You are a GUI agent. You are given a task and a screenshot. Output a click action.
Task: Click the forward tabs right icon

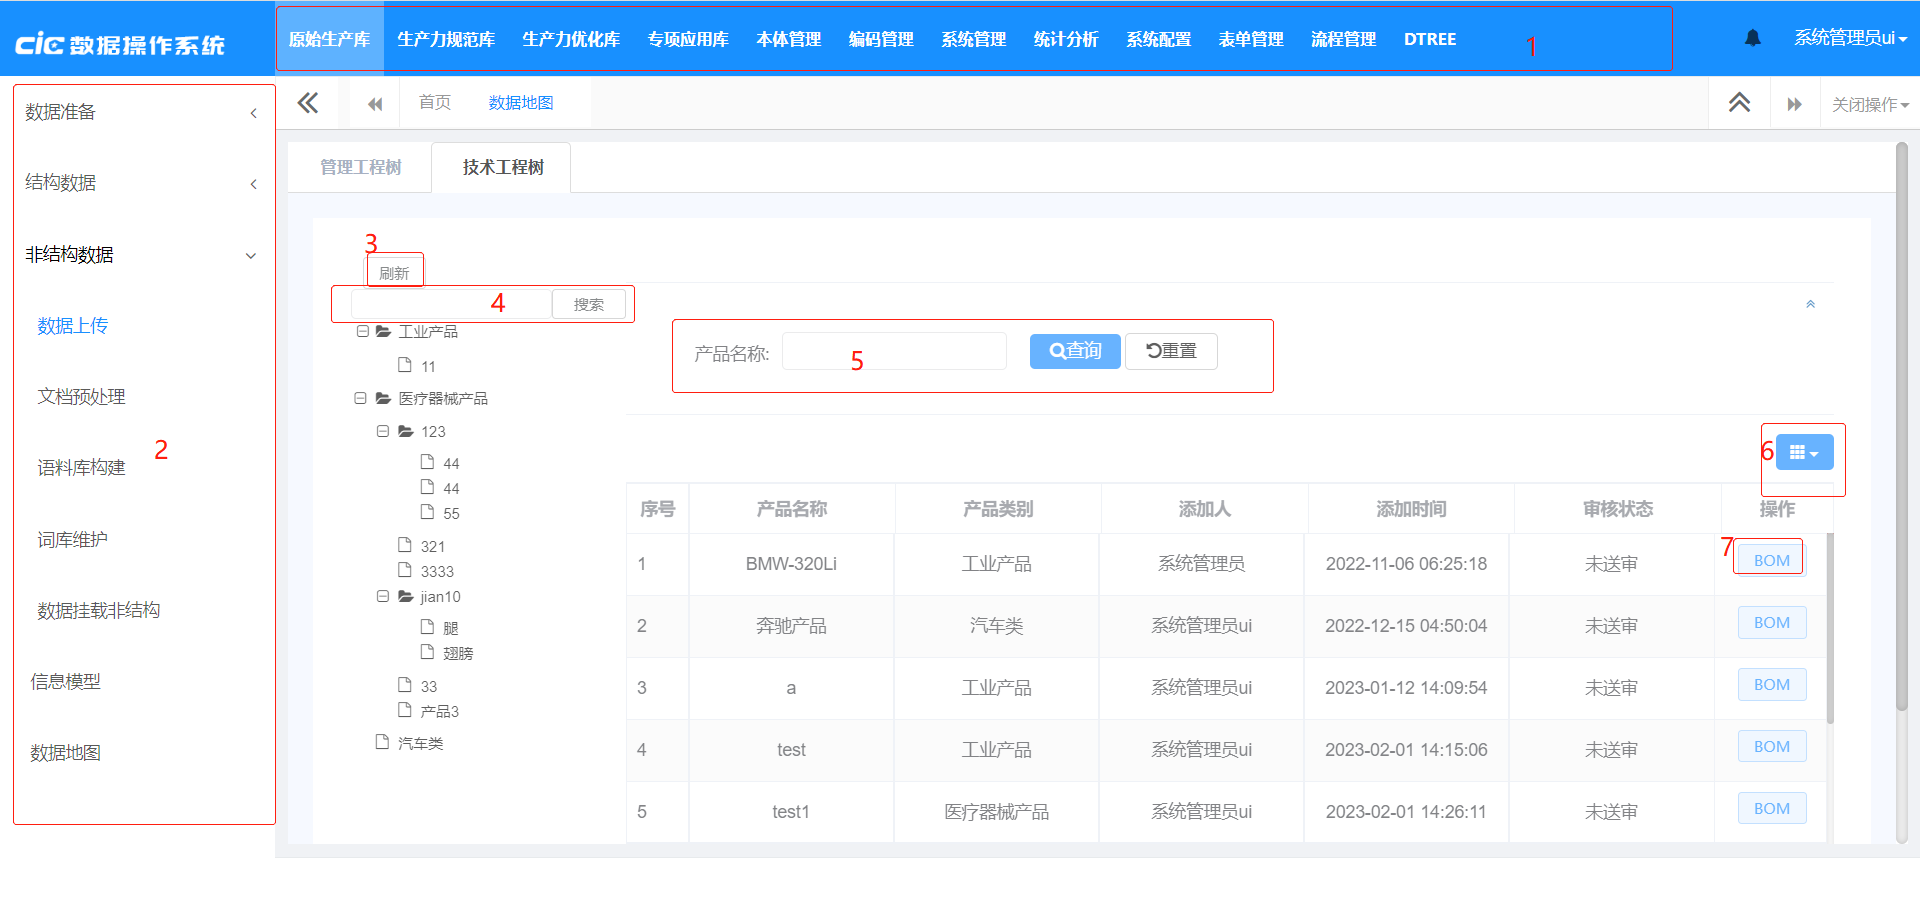[x=1794, y=104]
